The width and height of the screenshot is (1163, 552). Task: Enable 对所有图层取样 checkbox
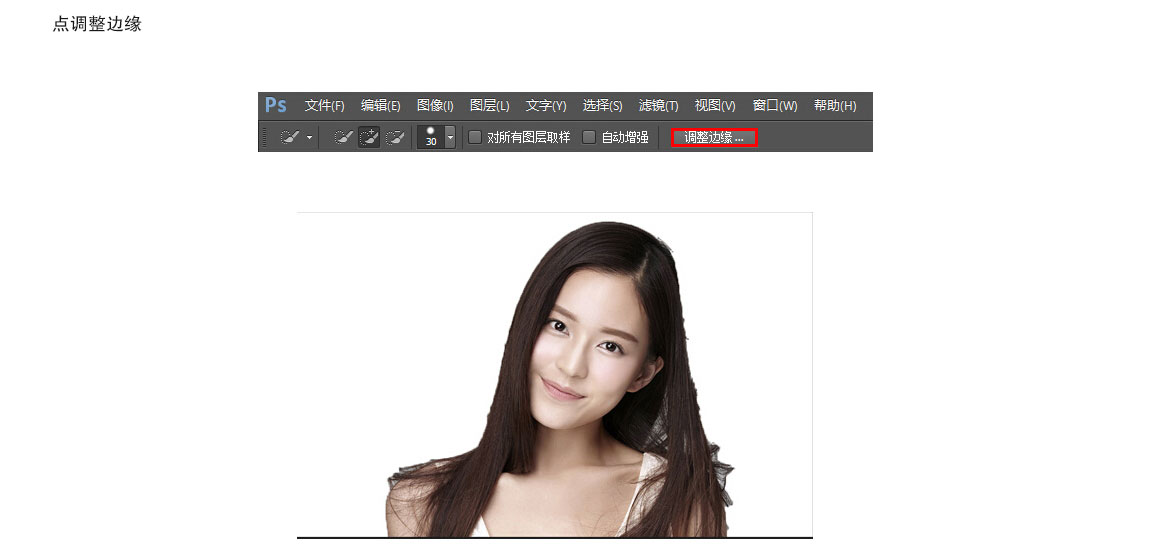pyautogui.click(x=475, y=137)
